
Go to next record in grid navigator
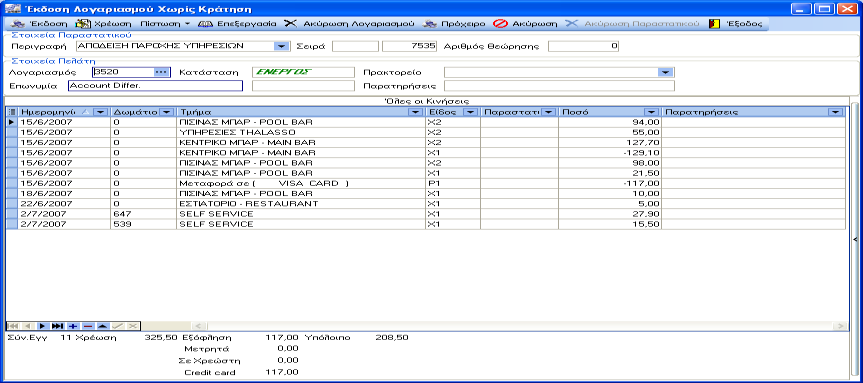coord(42,326)
